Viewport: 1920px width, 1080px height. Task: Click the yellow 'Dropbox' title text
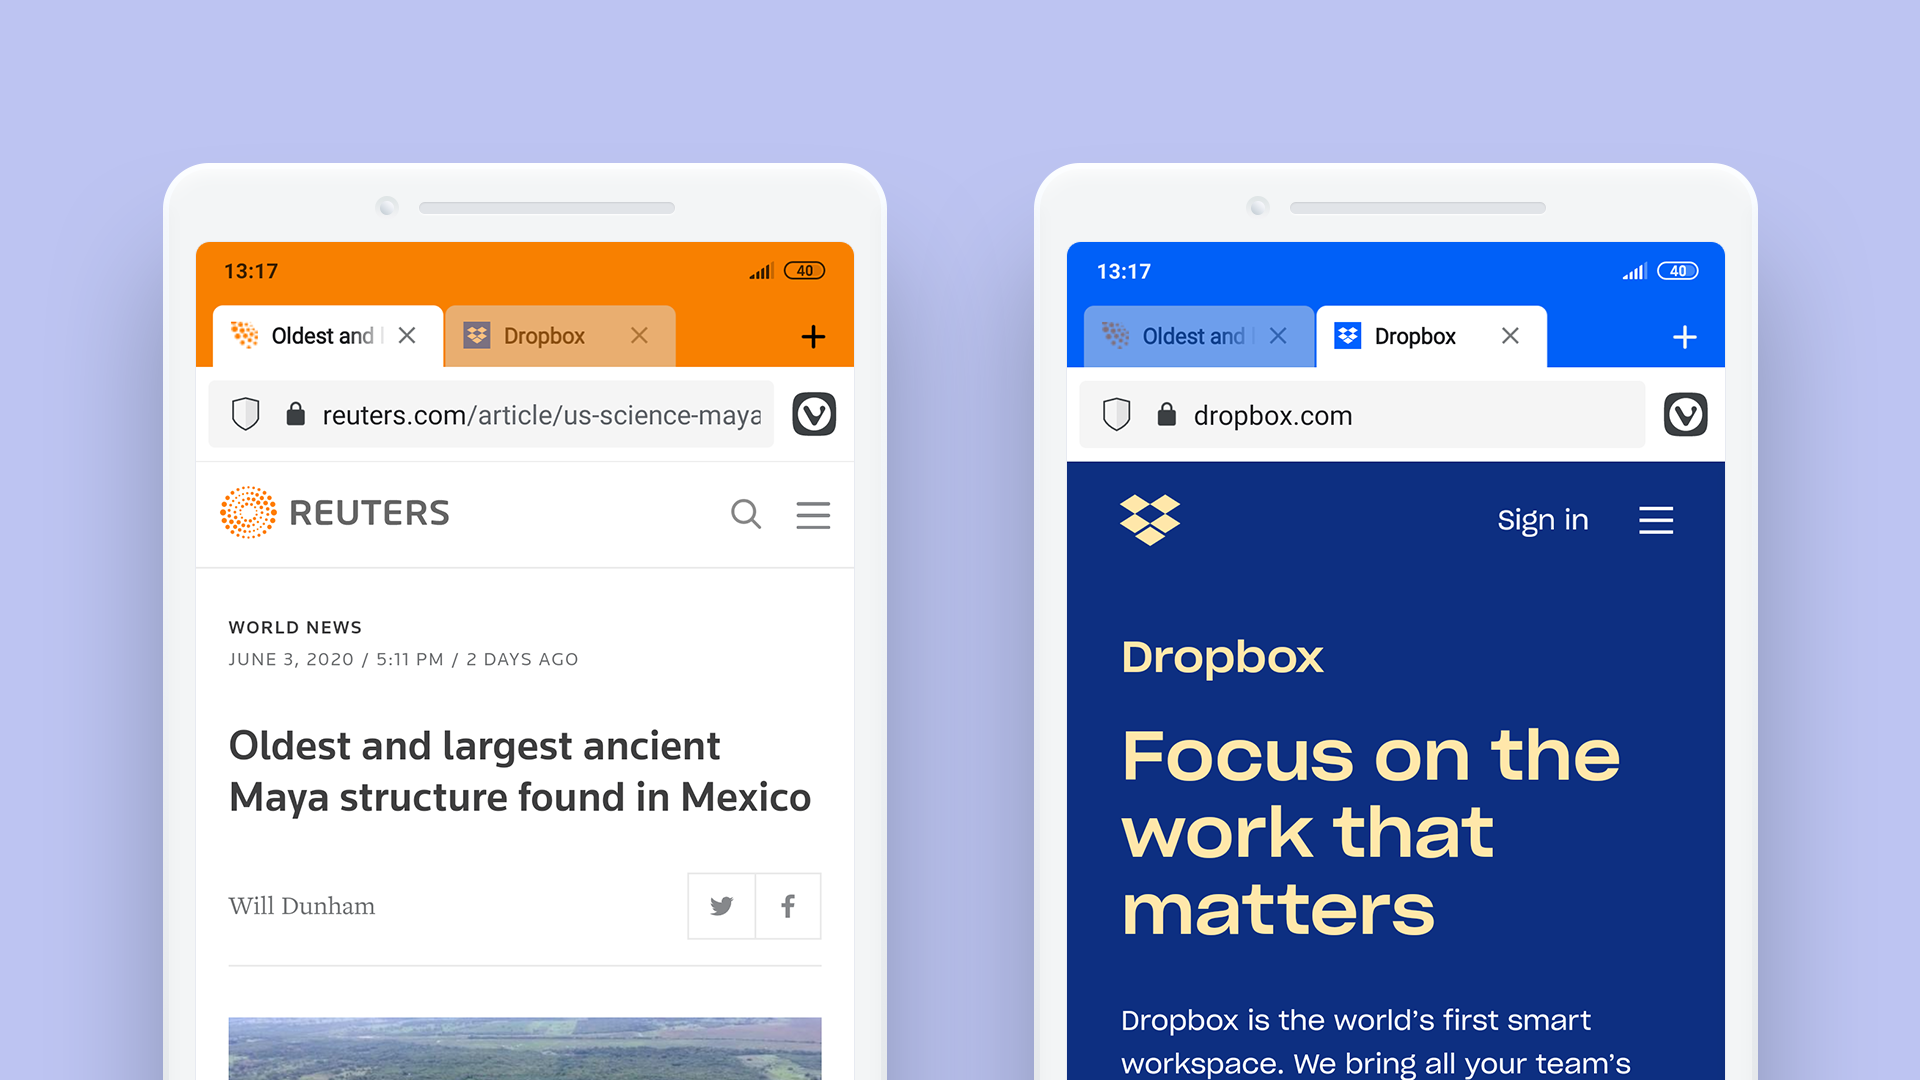(1222, 657)
